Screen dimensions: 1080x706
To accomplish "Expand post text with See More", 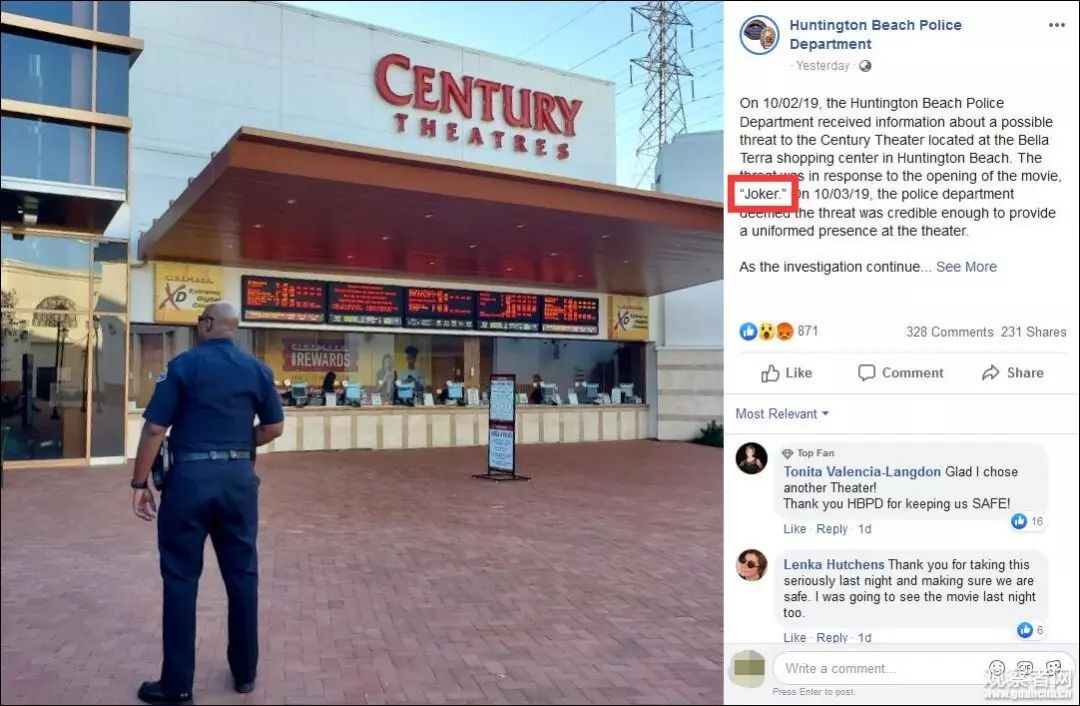I will click(x=966, y=267).
